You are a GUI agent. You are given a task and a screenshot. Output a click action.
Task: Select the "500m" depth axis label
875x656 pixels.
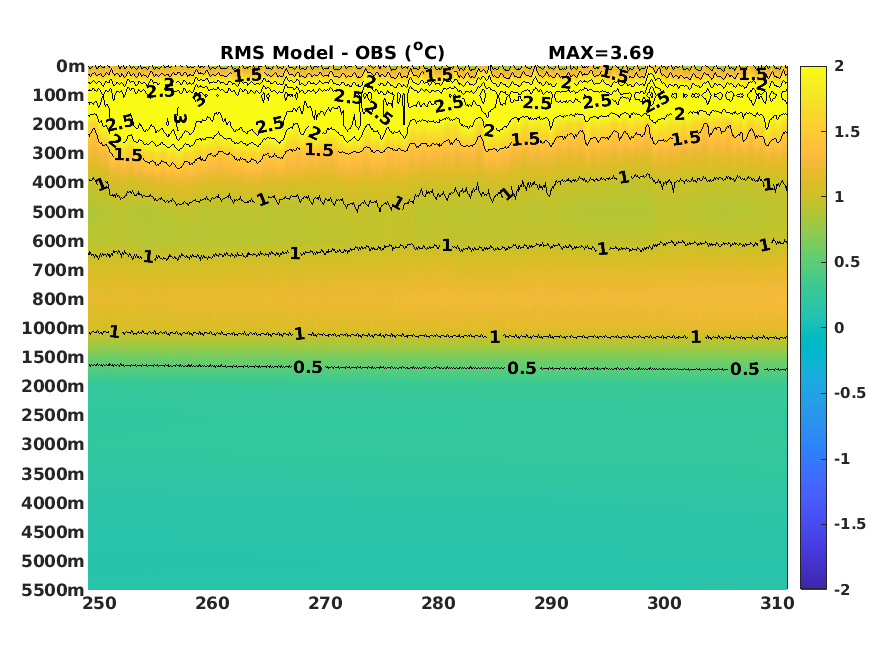point(59,211)
